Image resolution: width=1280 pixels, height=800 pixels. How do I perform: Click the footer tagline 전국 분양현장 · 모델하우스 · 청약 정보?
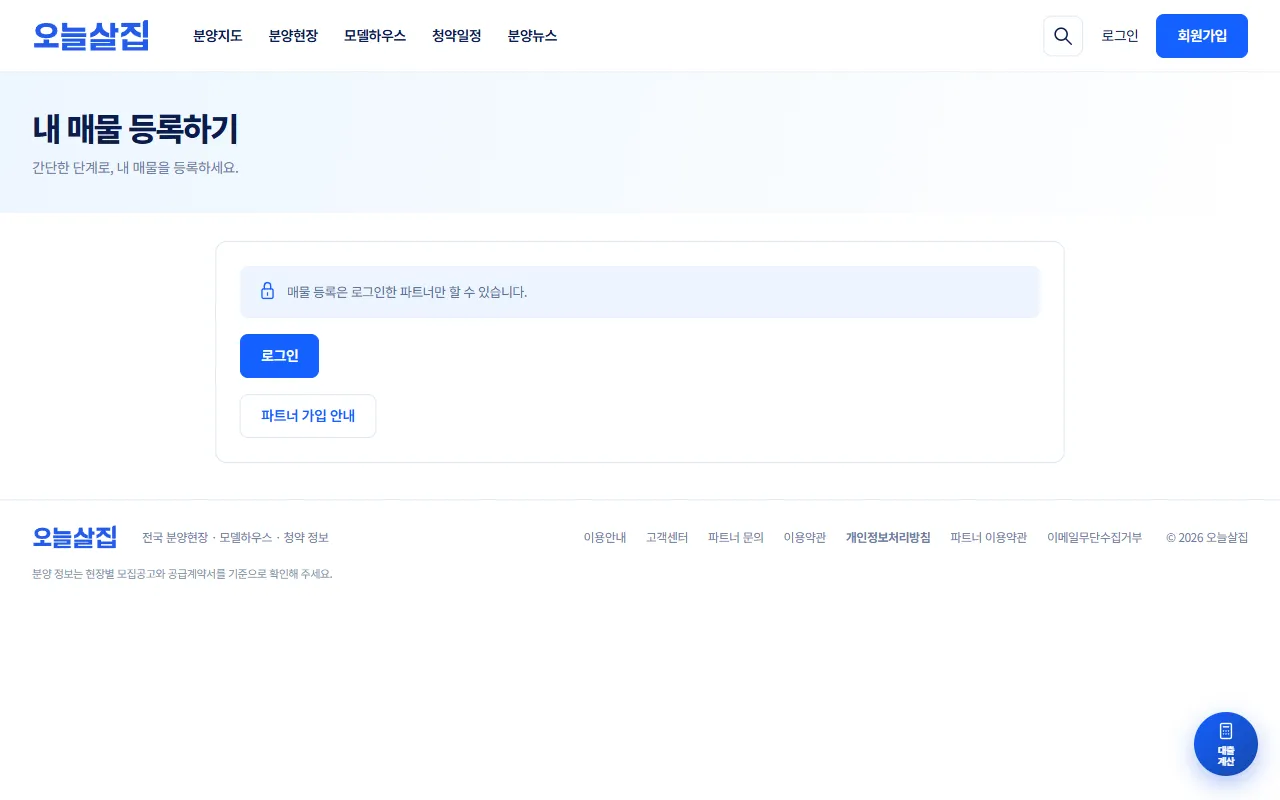[x=235, y=538]
